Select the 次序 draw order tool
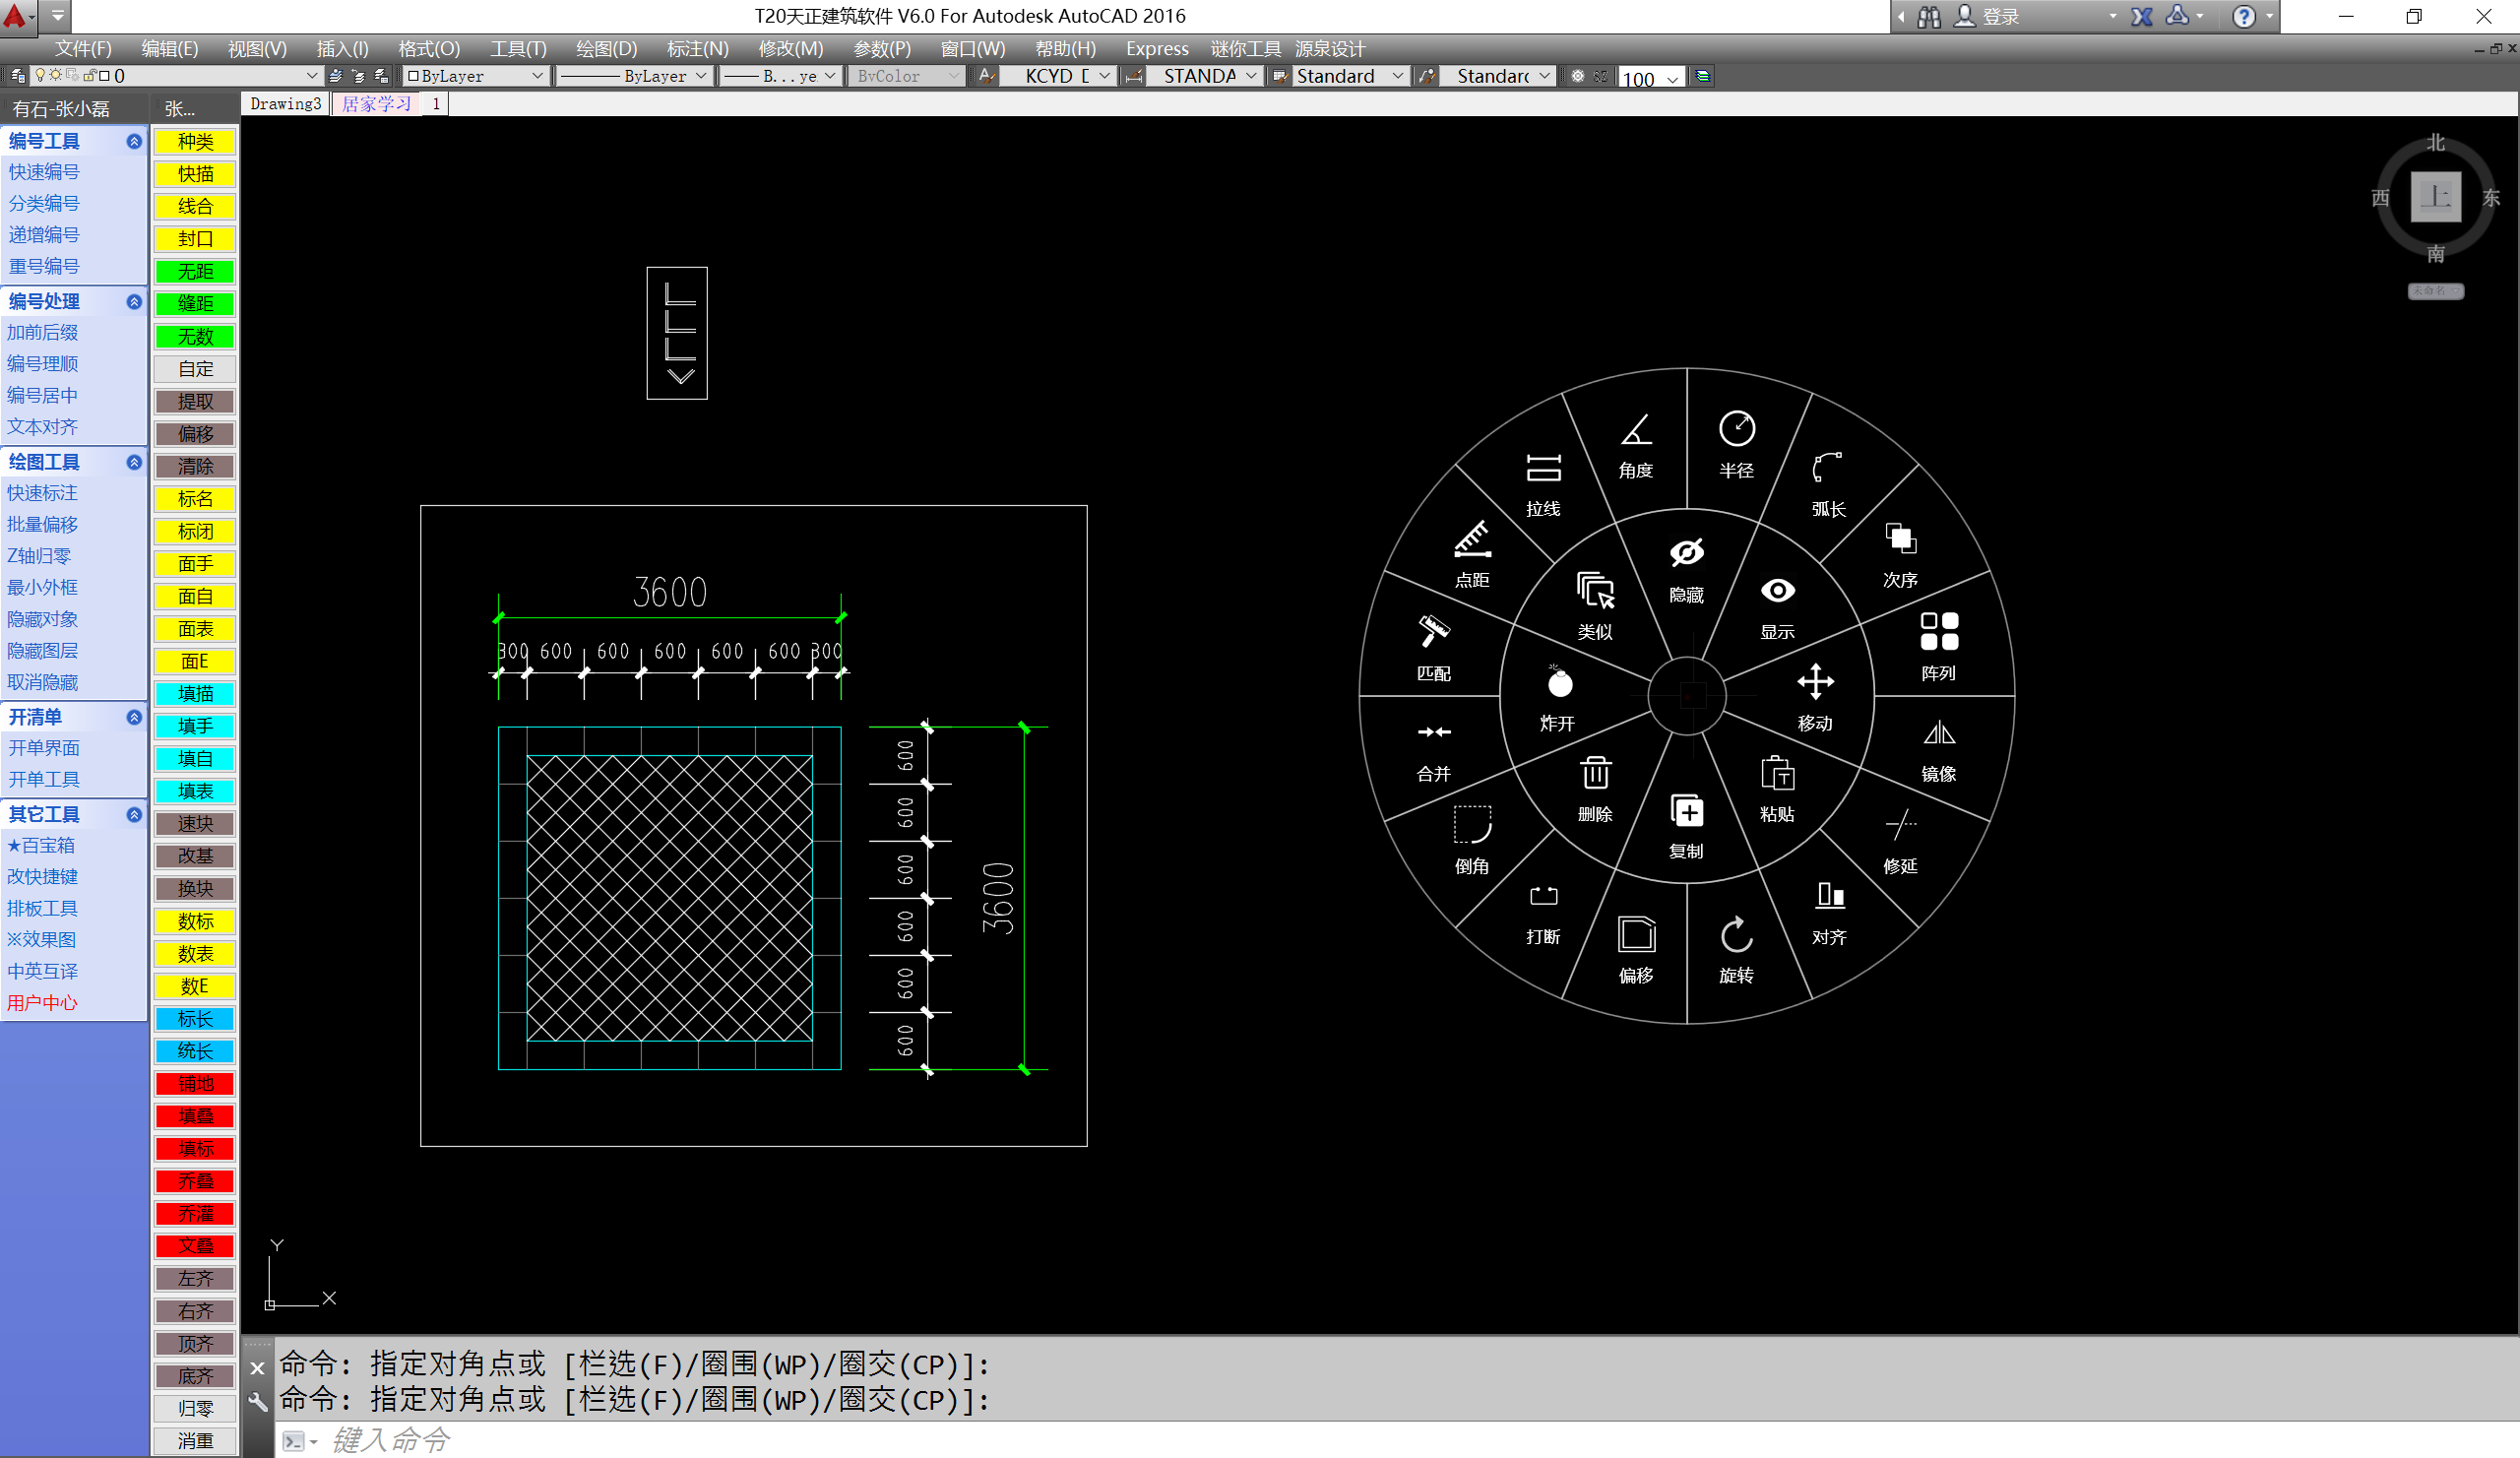 (1900, 556)
